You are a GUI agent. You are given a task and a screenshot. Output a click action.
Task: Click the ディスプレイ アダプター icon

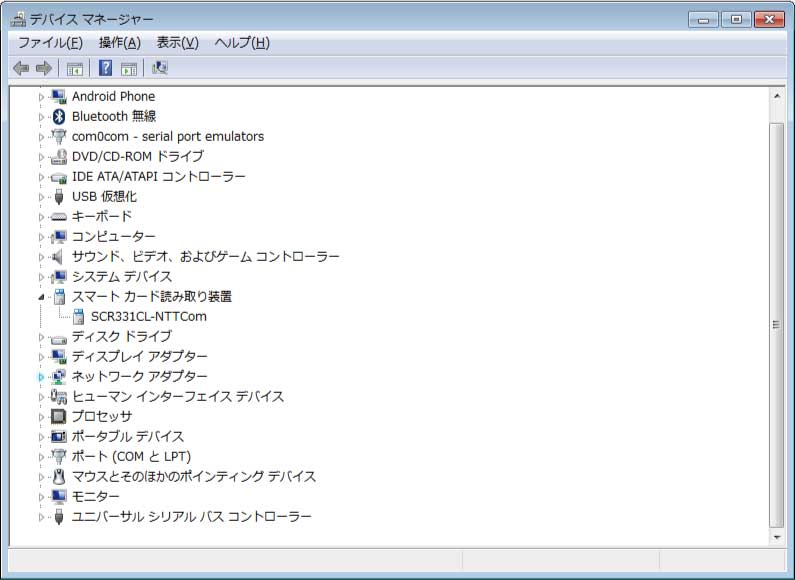[59, 356]
